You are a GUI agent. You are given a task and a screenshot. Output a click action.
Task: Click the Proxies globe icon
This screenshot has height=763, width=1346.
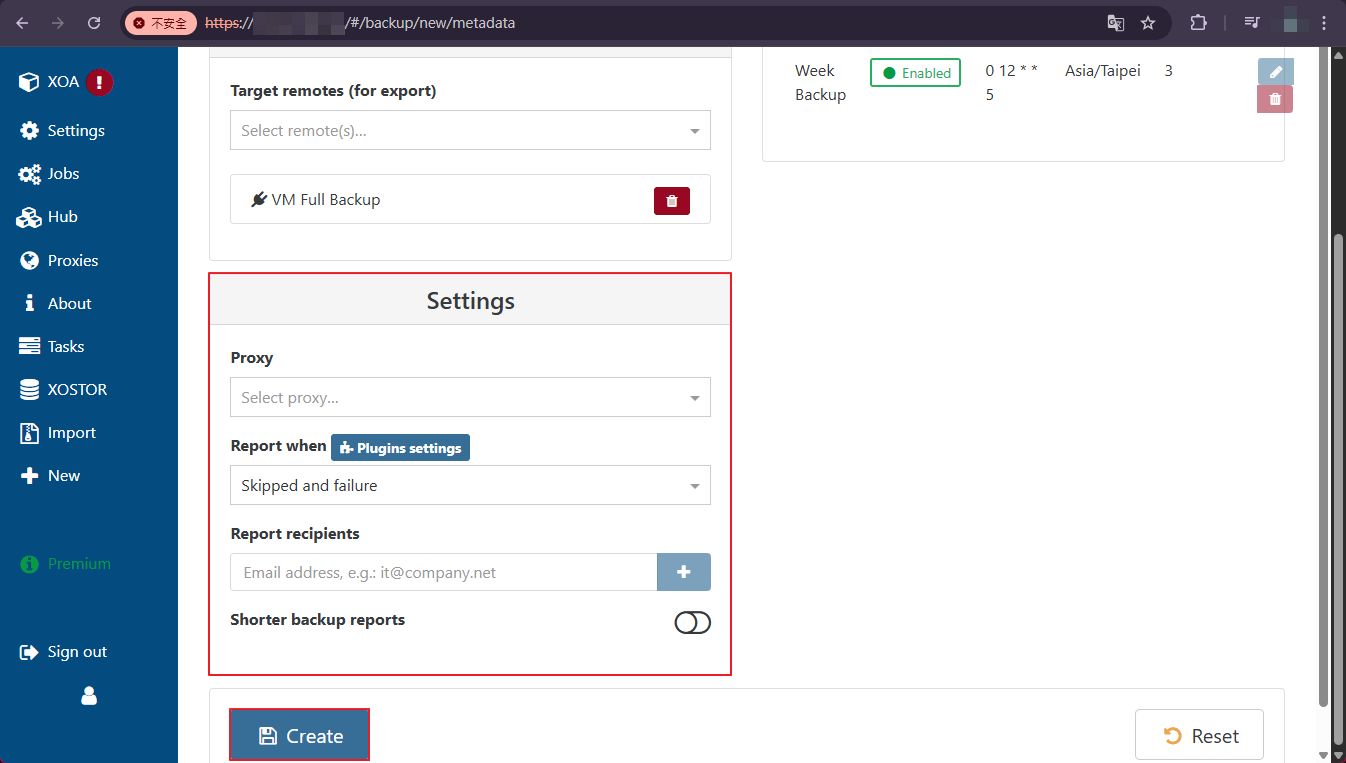click(x=29, y=260)
